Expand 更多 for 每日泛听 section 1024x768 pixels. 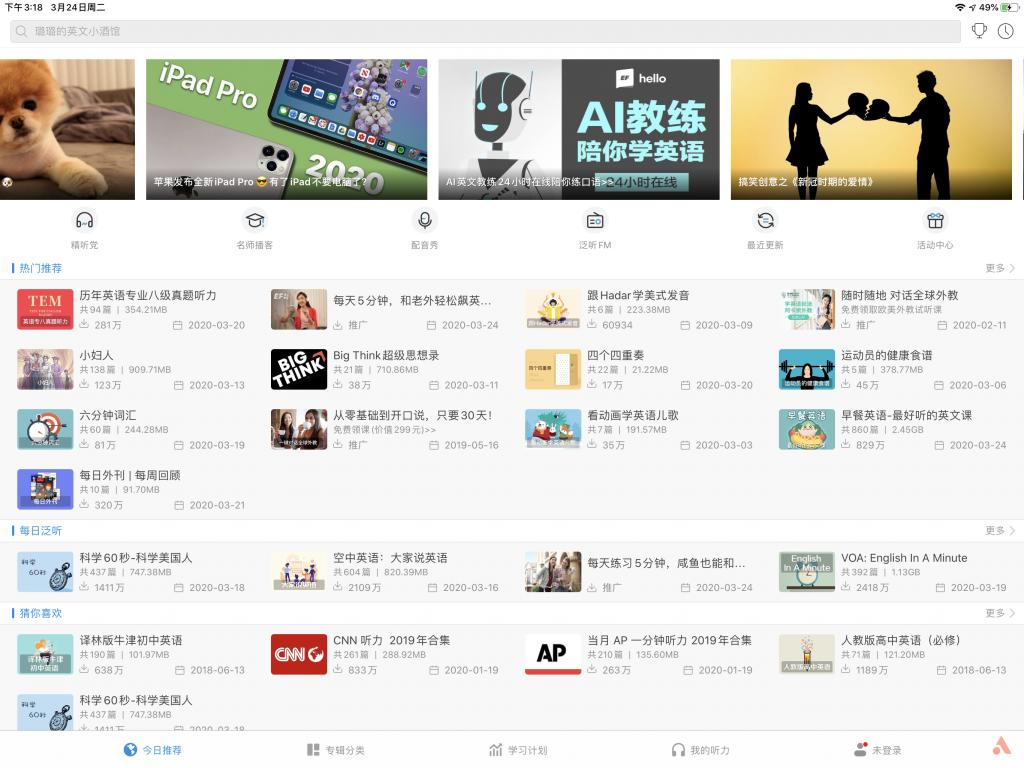coord(1000,530)
